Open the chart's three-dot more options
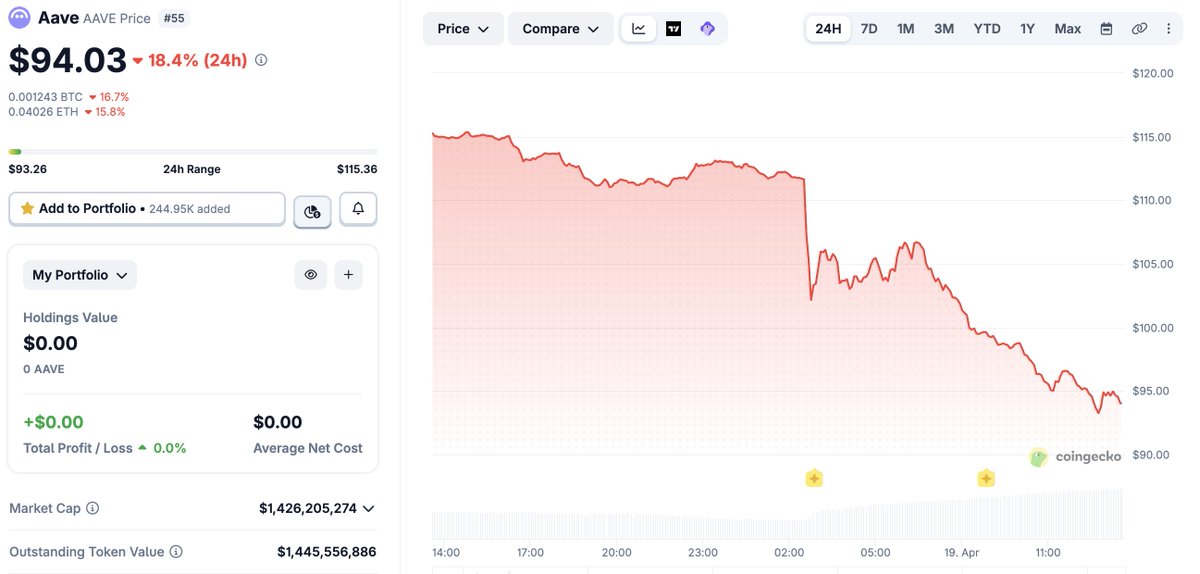Viewport: 1200px width, 574px height. click(x=1168, y=29)
